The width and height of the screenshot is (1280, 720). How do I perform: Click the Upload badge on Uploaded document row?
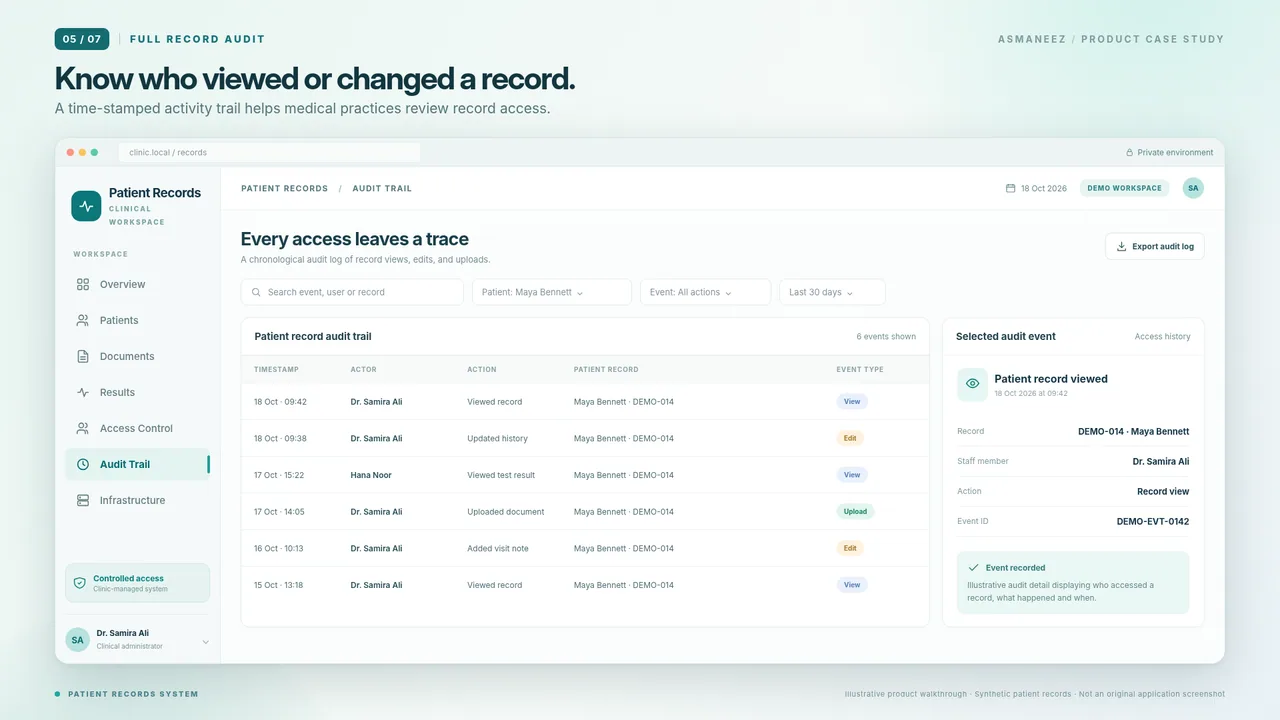click(x=855, y=511)
